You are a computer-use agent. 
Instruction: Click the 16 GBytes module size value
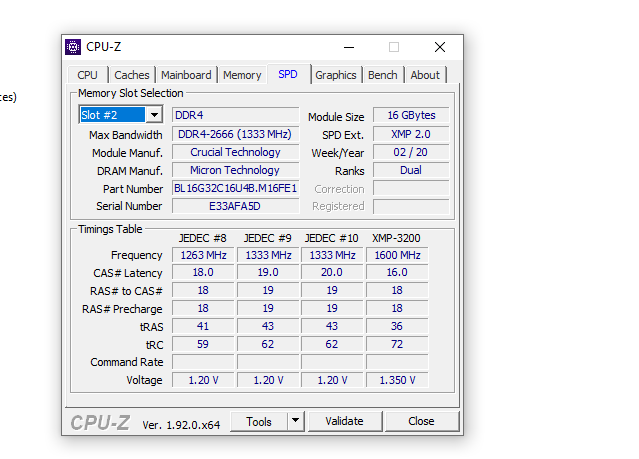coord(411,115)
